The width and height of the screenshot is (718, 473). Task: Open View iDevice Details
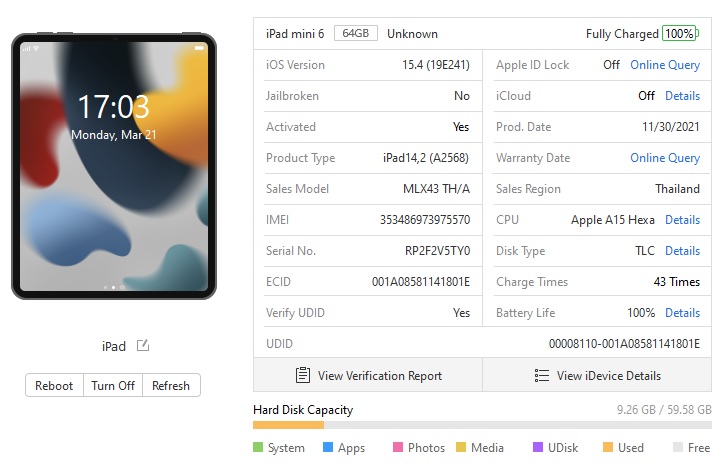(597, 375)
